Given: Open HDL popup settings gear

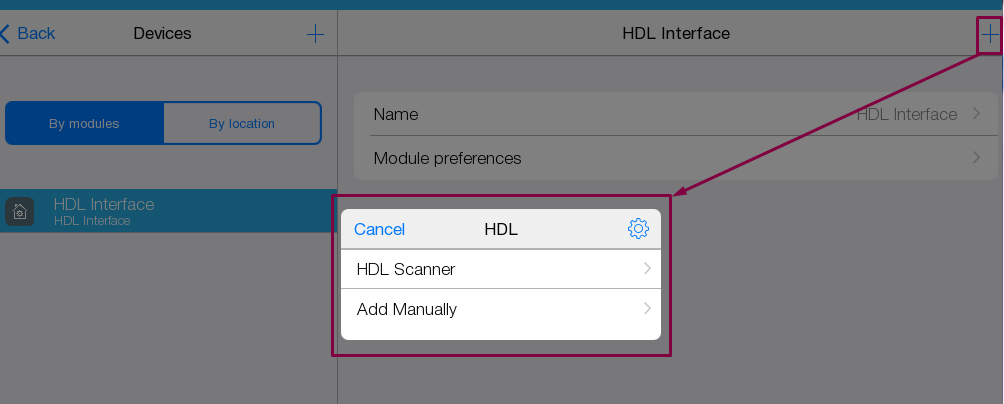Looking at the screenshot, I should (x=638, y=229).
